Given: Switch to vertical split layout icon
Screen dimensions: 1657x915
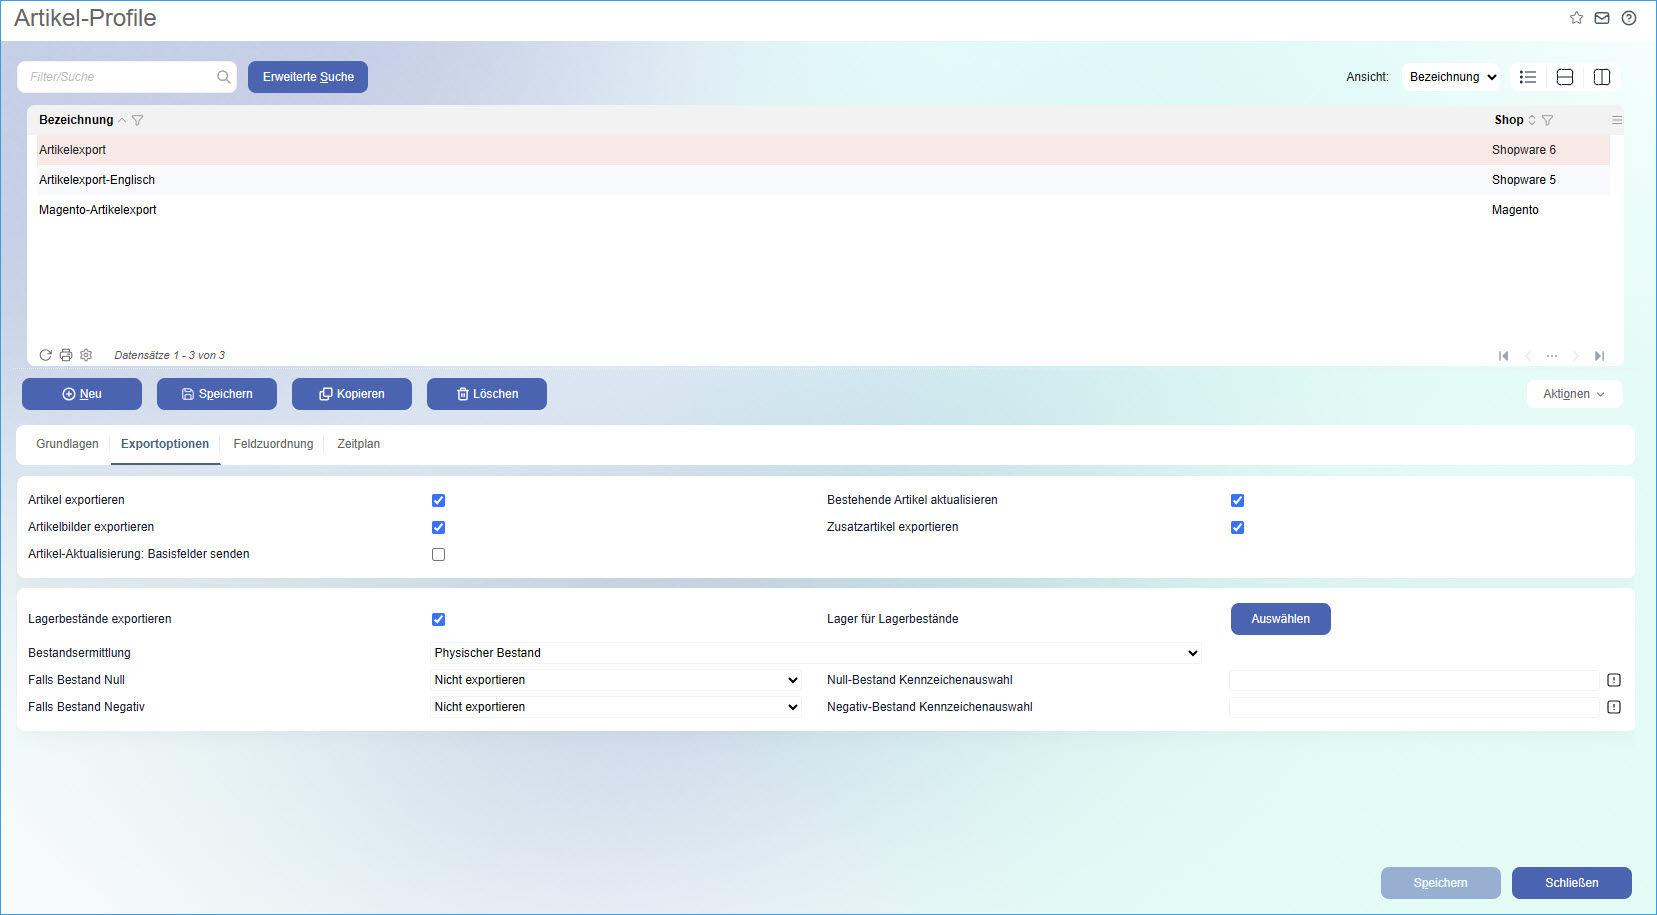Looking at the screenshot, I should pos(1602,77).
